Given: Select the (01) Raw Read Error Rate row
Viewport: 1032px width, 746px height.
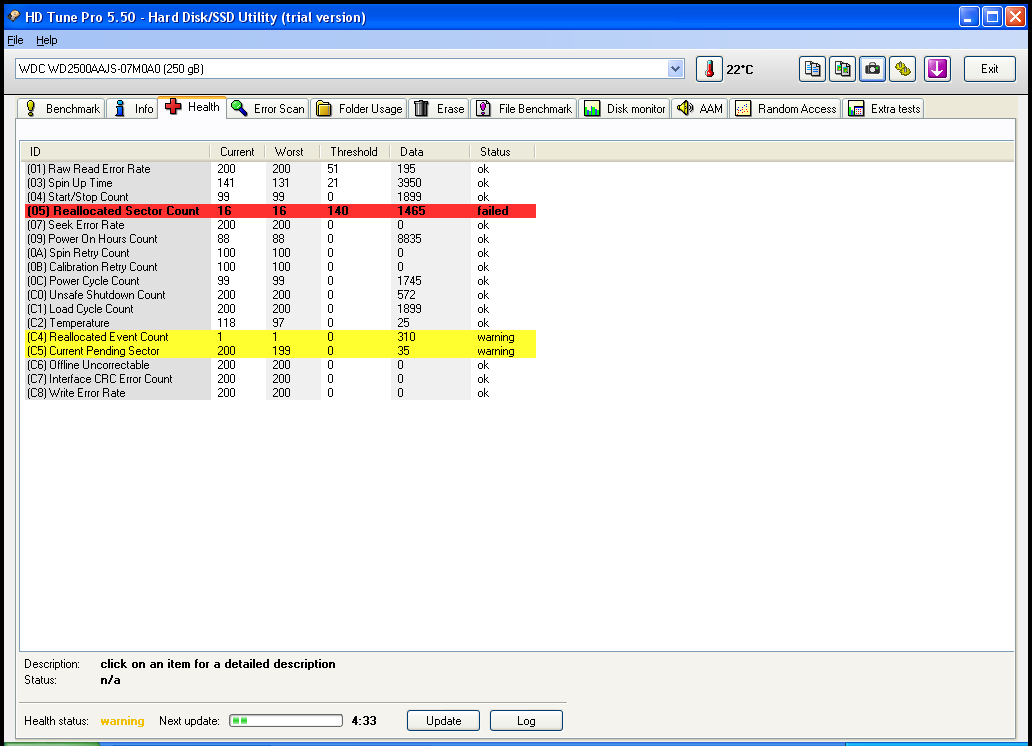Looking at the screenshot, I should (280, 169).
